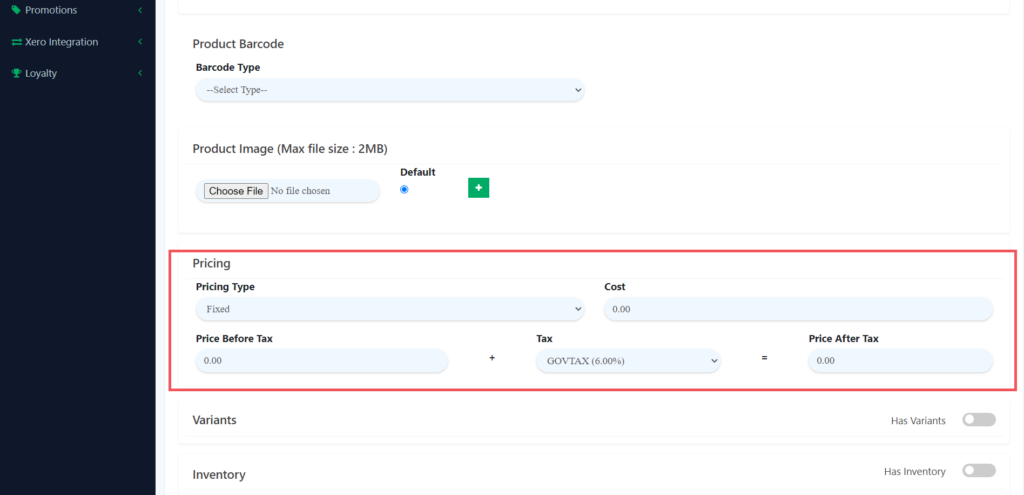Click the Promotions tag icon in sidebar
1024x495 pixels.
point(16,10)
